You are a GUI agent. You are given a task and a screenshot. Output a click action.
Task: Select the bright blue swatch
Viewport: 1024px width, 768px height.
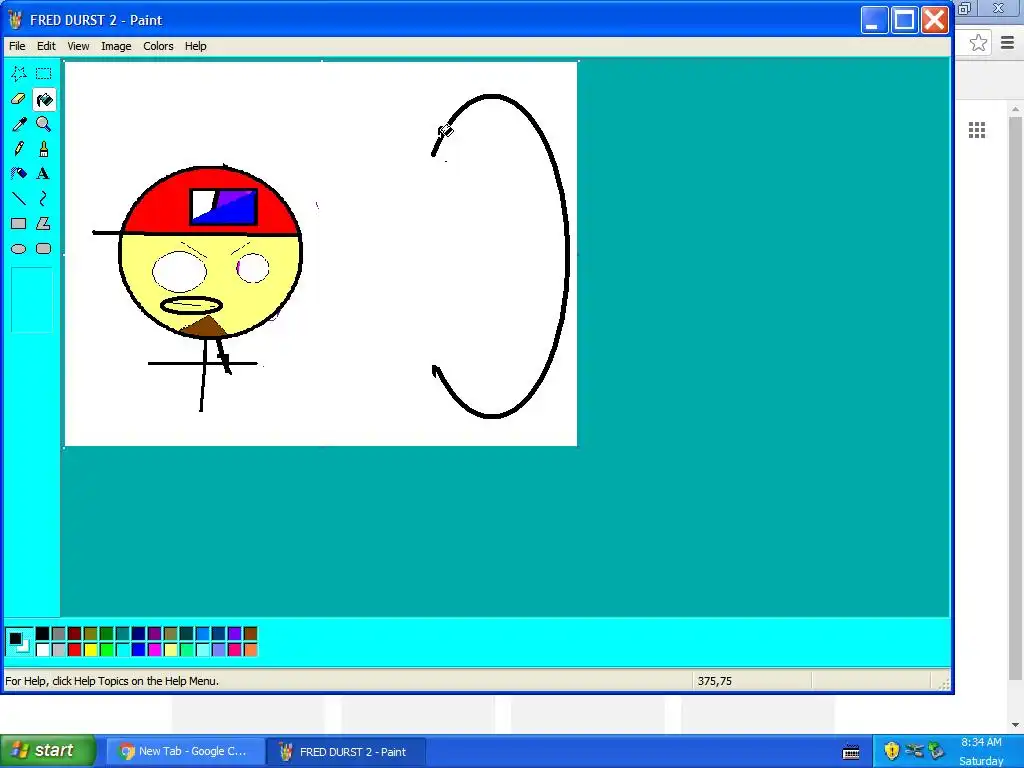click(138, 649)
